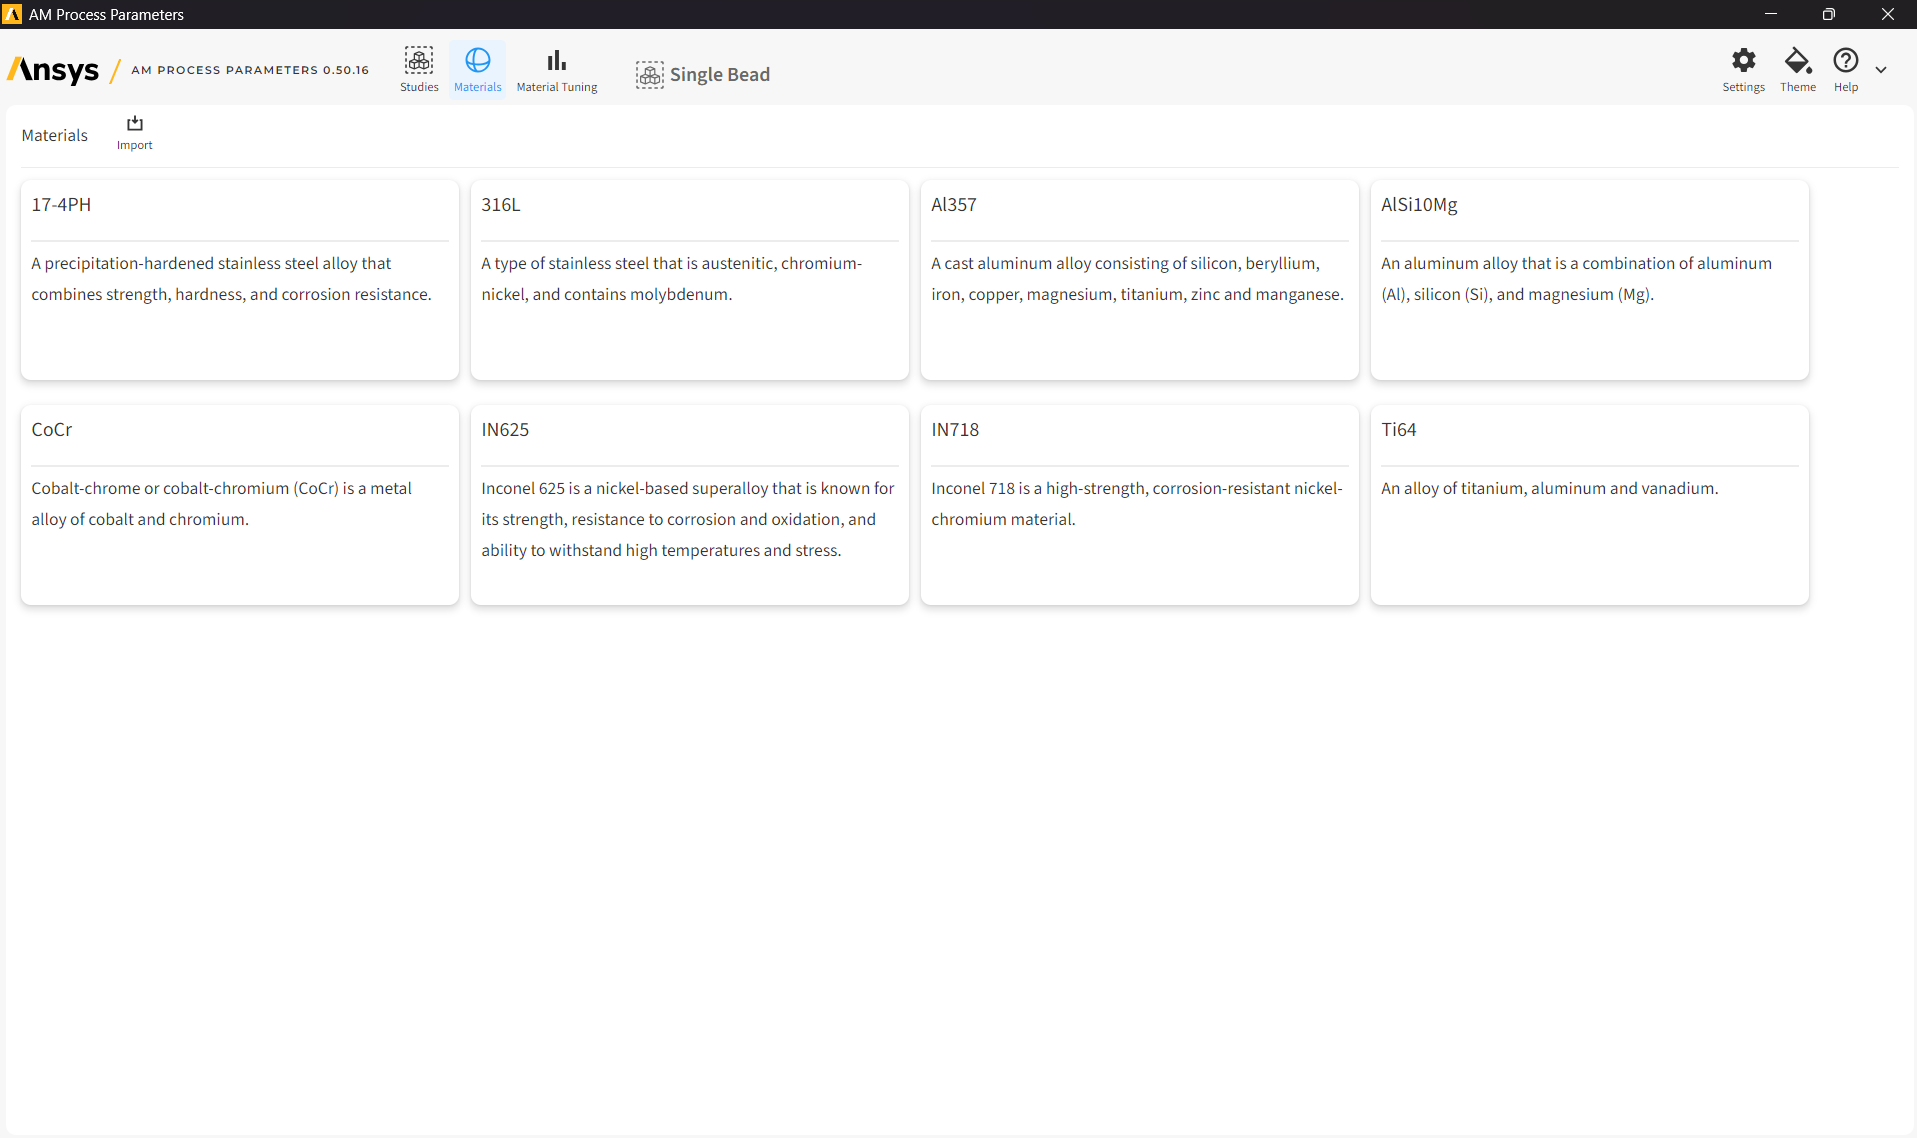1917x1138 pixels.
Task: Select the AlSi10Mg material card
Action: click(x=1590, y=280)
